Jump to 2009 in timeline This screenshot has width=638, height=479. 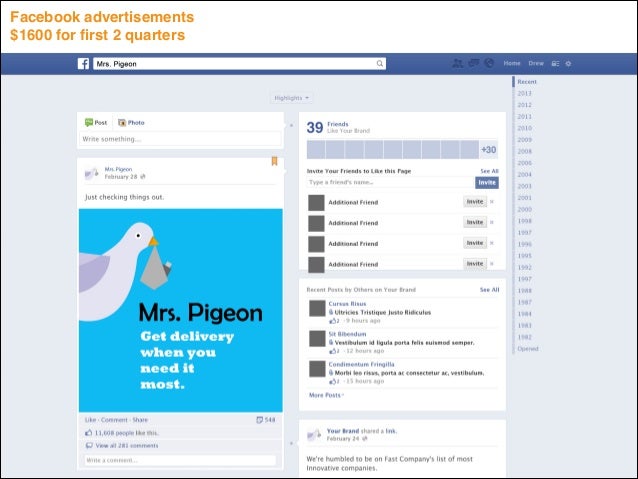point(524,140)
